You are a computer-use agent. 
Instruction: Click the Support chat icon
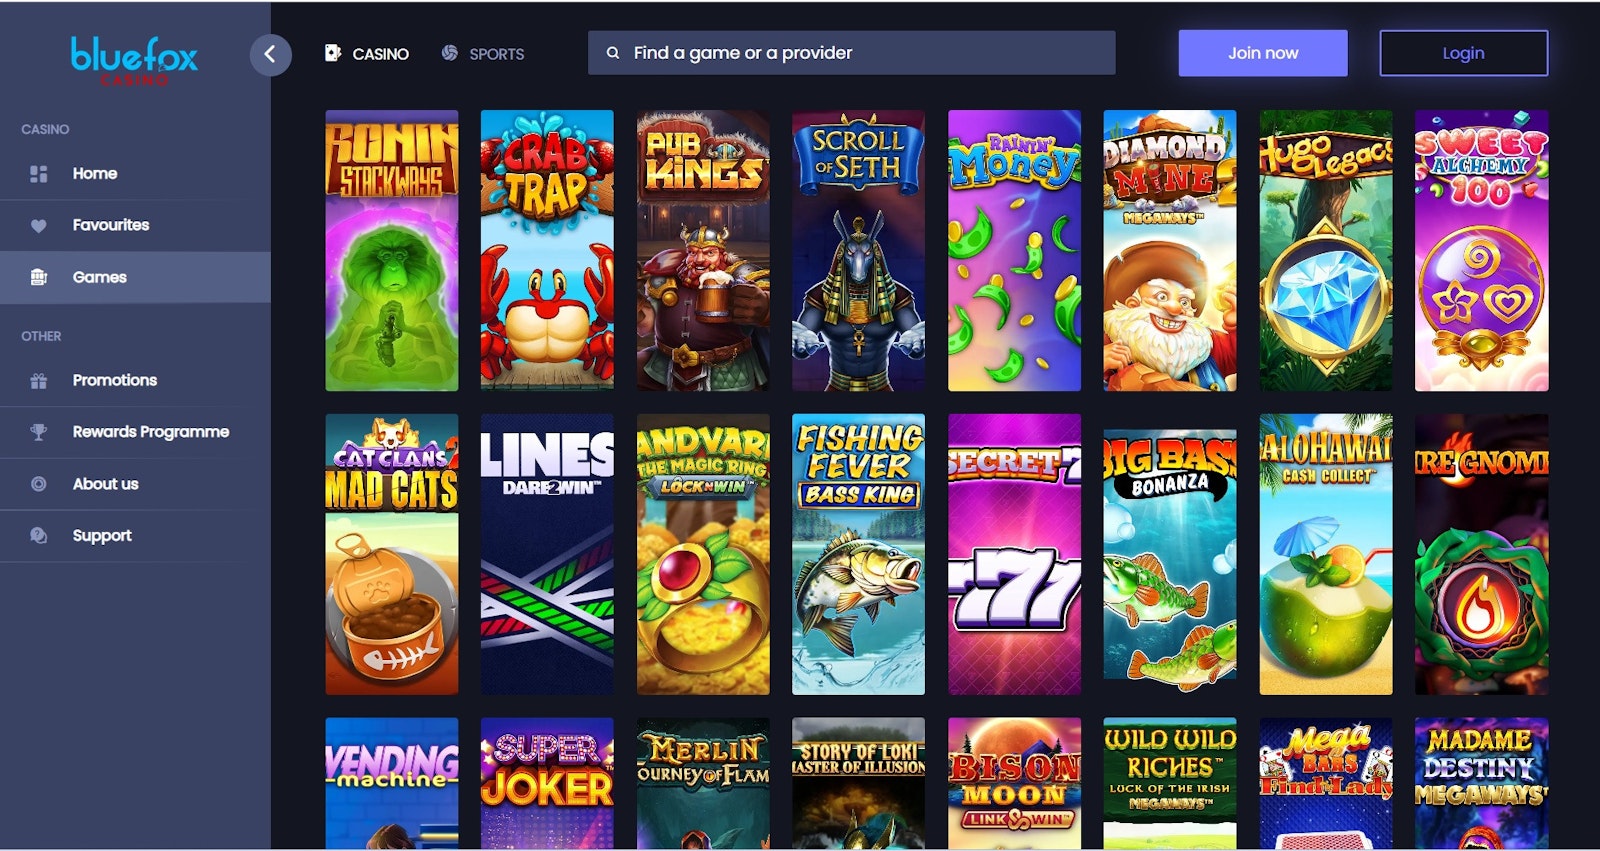pyautogui.click(x=39, y=536)
